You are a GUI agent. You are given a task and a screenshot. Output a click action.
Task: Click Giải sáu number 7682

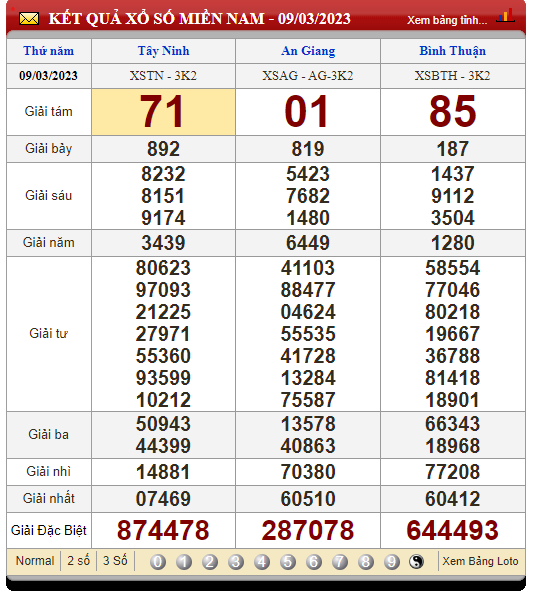coord(308,196)
